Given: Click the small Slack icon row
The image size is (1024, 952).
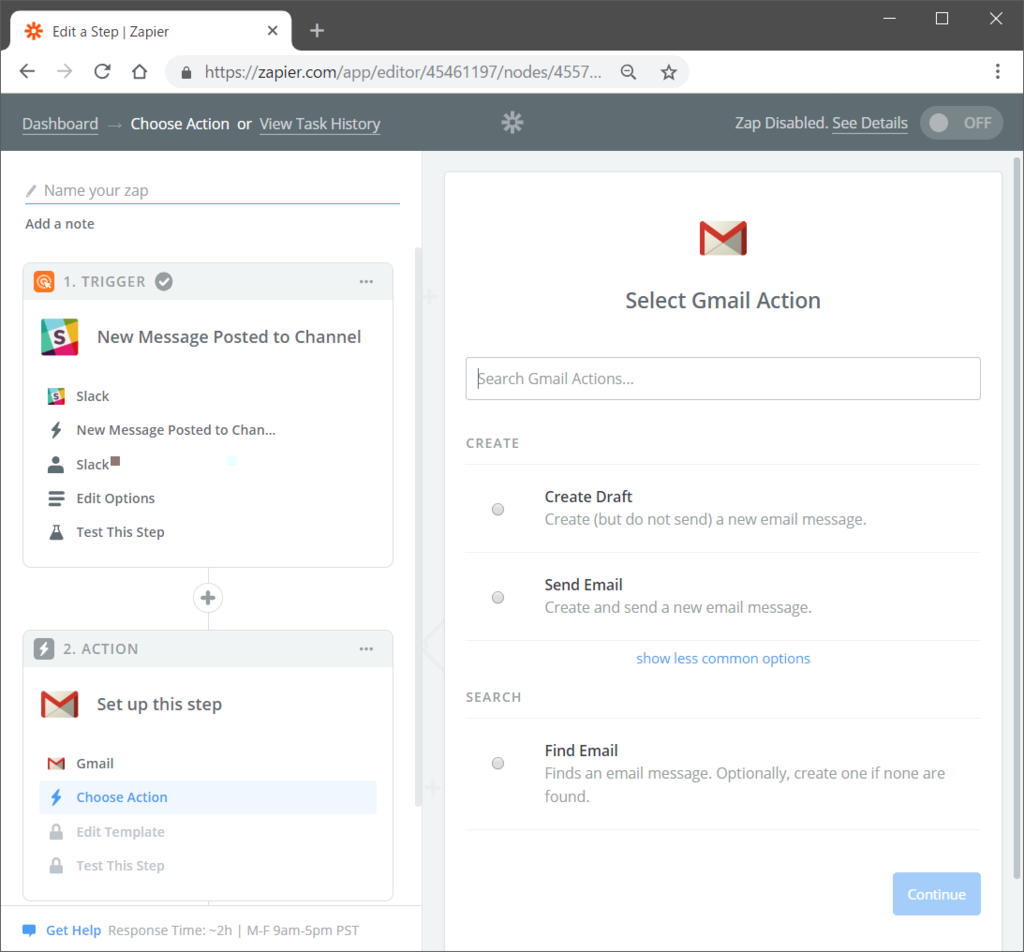Looking at the screenshot, I should coord(56,396).
